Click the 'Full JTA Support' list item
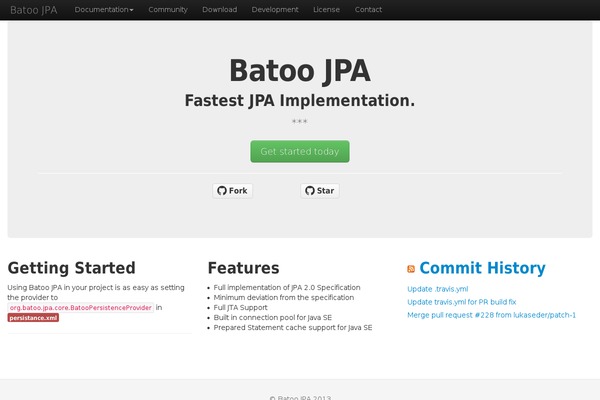The height and width of the screenshot is (400, 600). click(240, 307)
